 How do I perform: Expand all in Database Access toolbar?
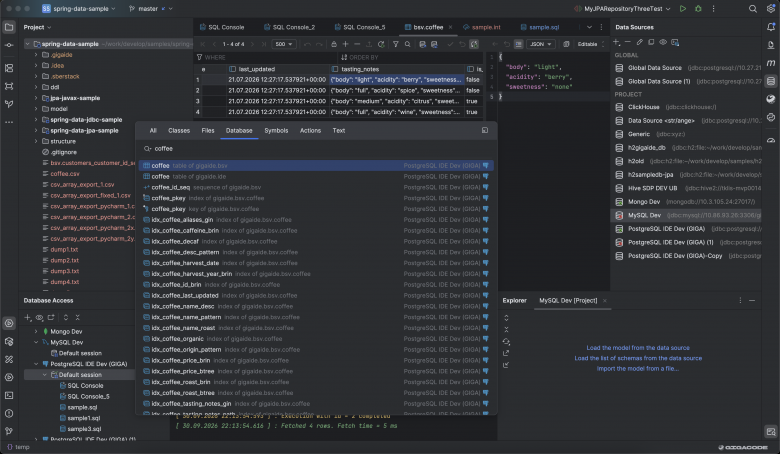[x=66, y=317]
